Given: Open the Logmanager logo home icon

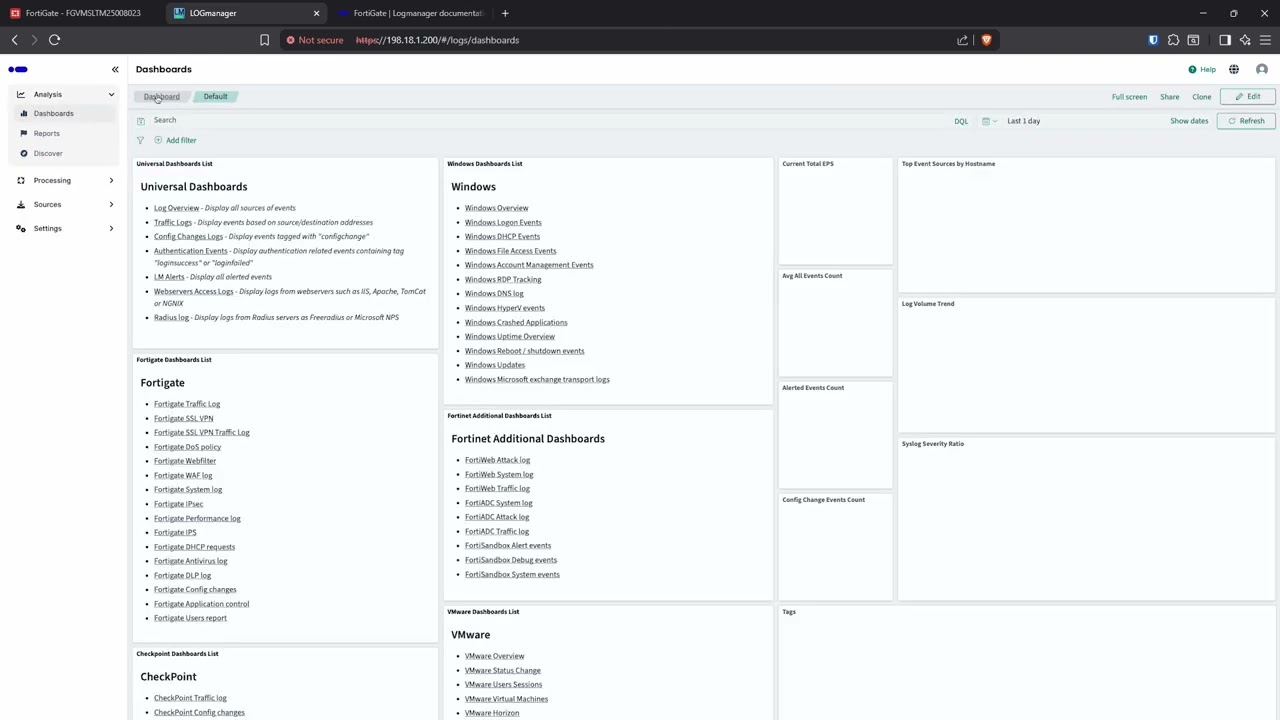Looking at the screenshot, I should coord(18,69).
